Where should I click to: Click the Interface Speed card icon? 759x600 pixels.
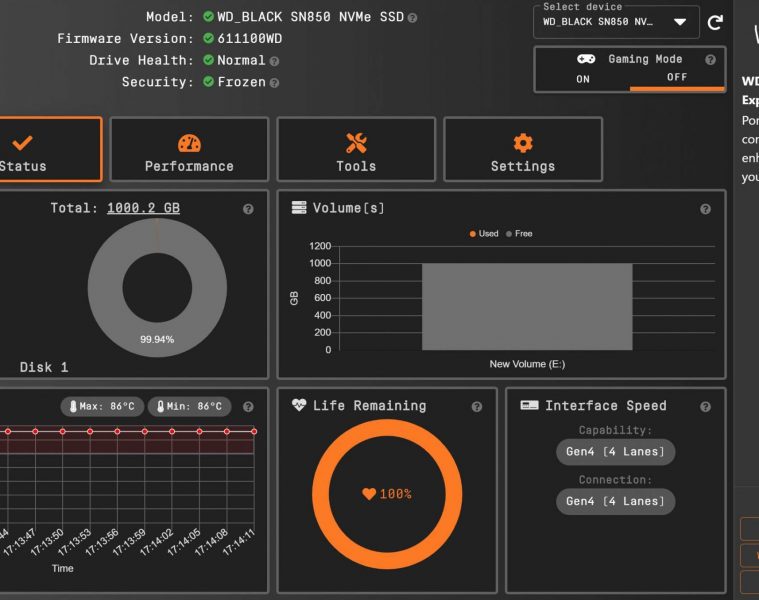tap(529, 405)
